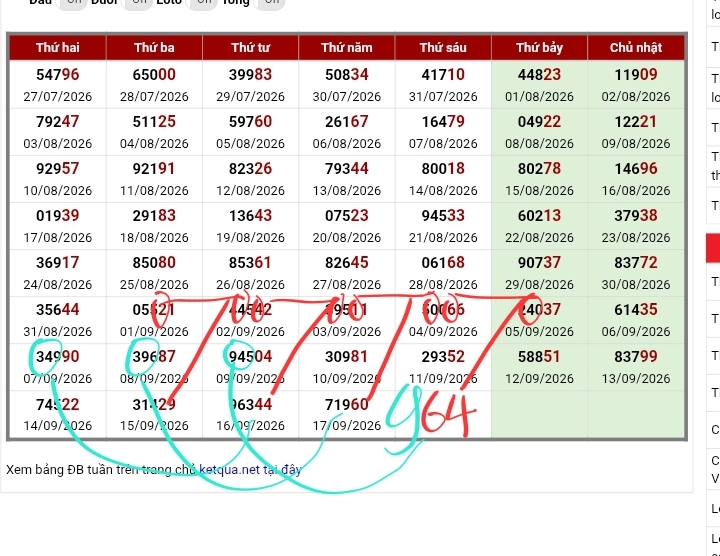720x556 pixels.
Task: Select the Thứ bảy column header
Action: tap(540, 47)
